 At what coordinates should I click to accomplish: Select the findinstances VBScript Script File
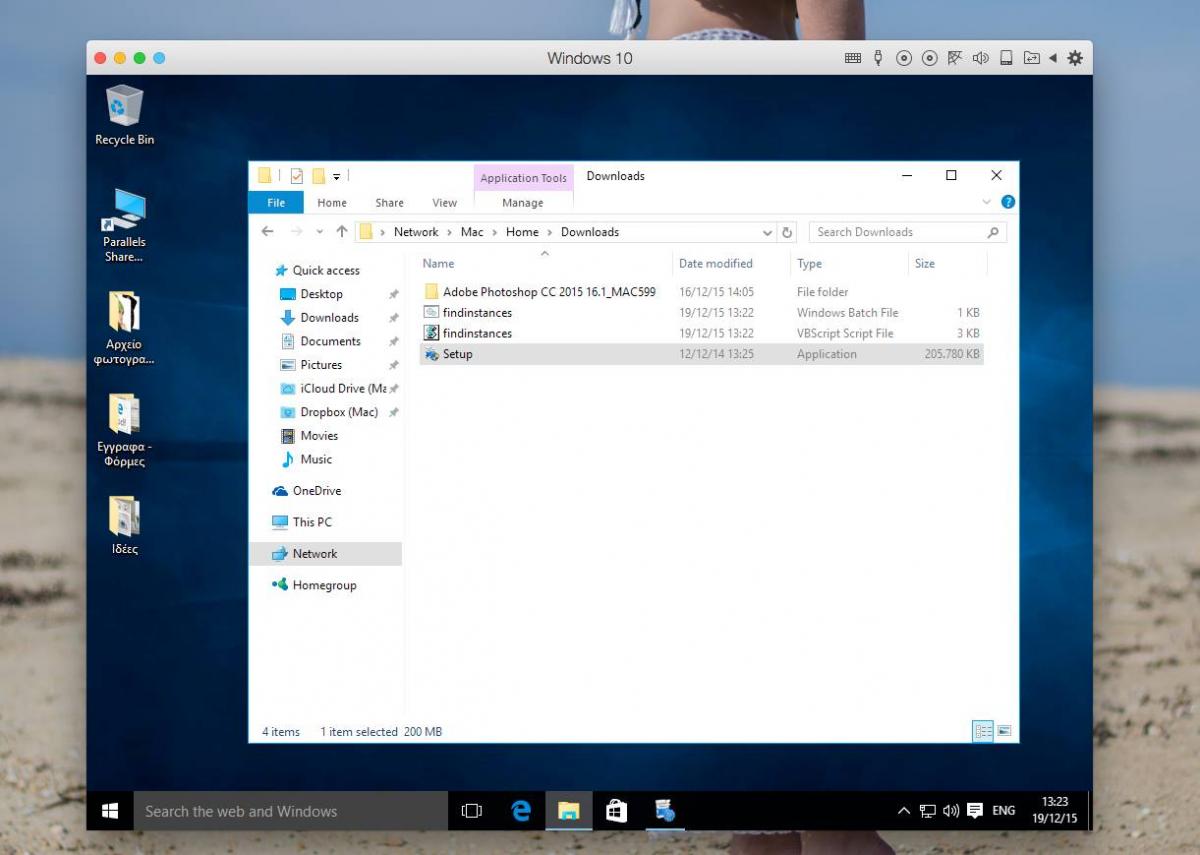[701, 333]
